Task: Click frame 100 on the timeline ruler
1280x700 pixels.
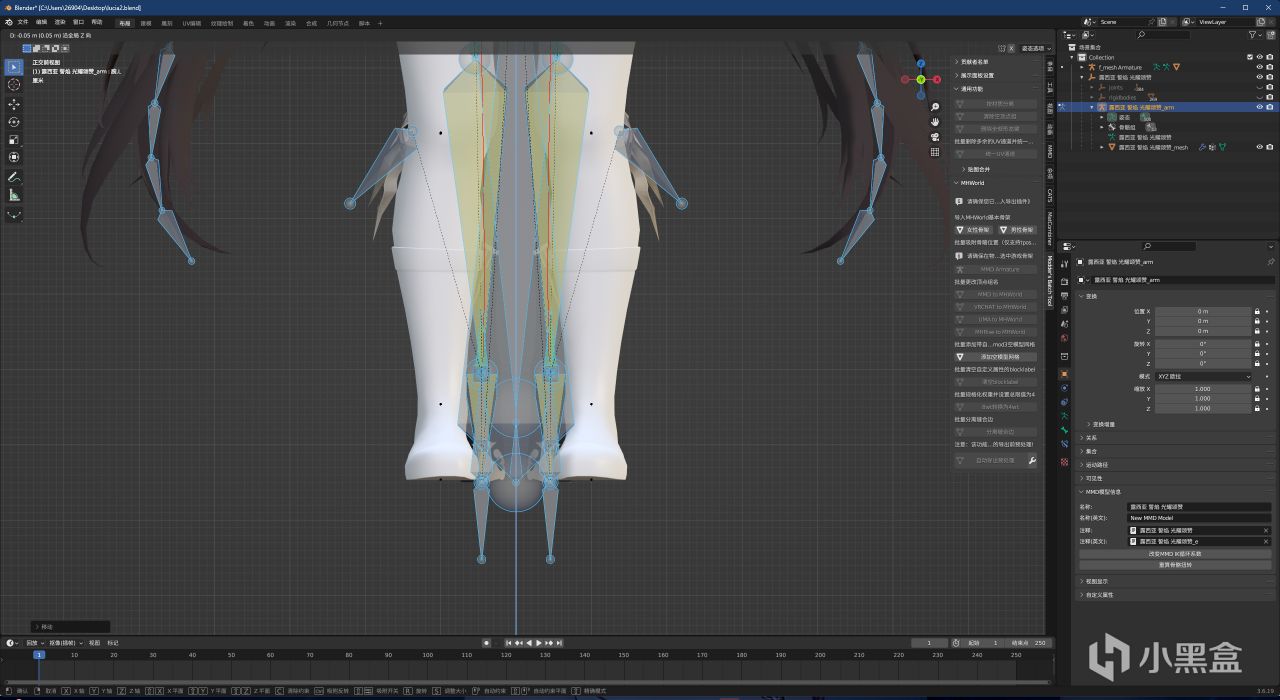Action: [x=428, y=655]
